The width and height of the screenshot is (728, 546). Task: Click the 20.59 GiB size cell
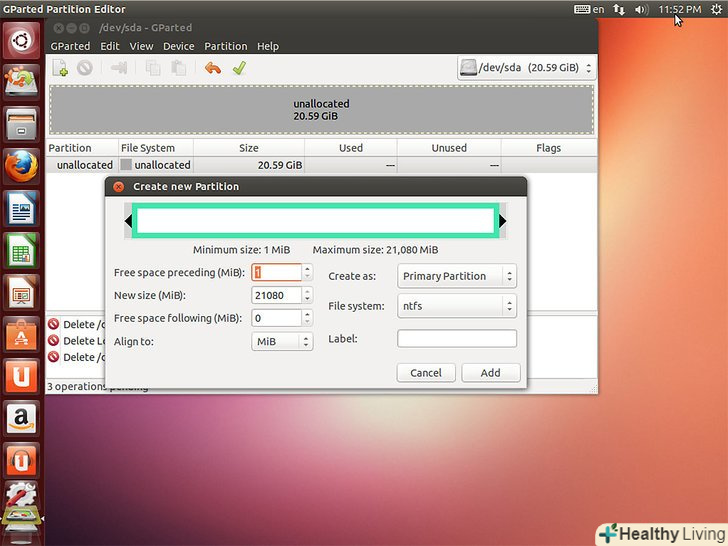249,165
